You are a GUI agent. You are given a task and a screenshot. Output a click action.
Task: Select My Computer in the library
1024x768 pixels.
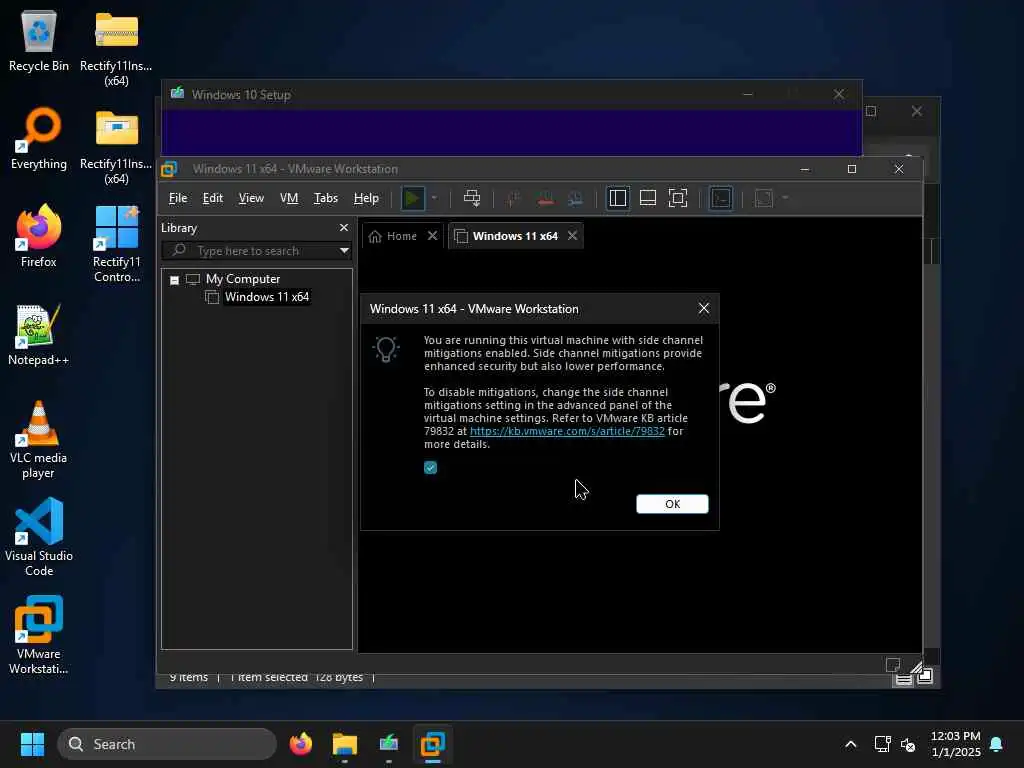(243, 279)
